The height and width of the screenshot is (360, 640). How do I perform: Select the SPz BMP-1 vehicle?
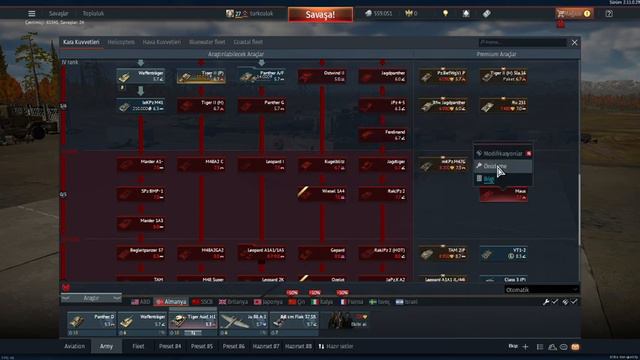[141, 194]
